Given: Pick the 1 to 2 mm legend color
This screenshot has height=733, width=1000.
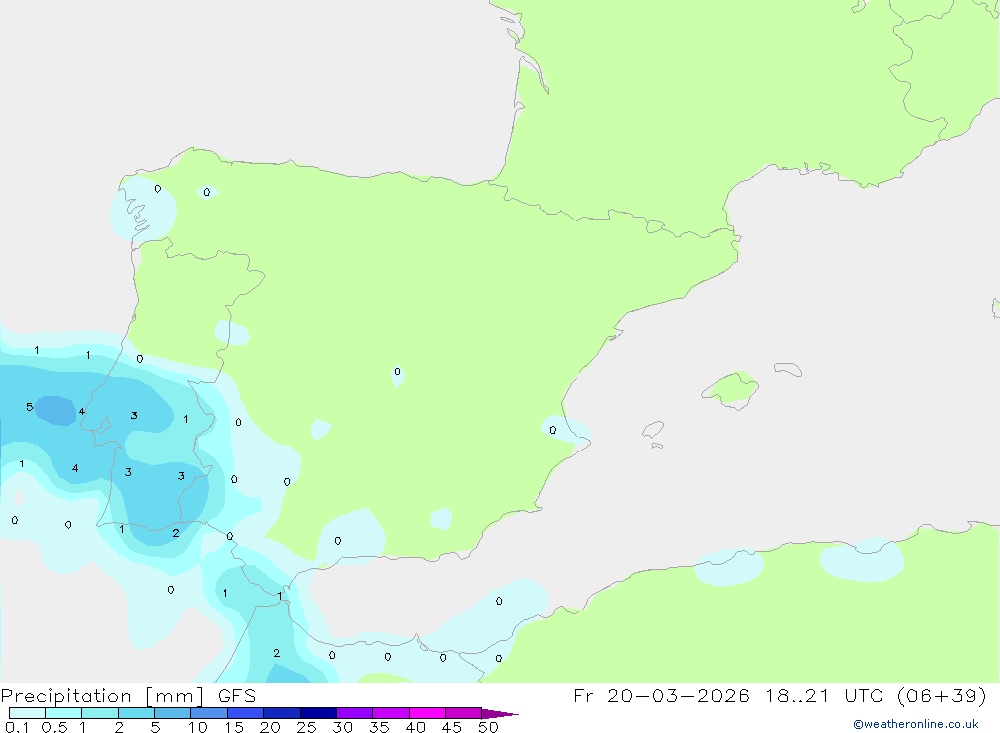Looking at the screenshot, I should click(x=100, y=713).
